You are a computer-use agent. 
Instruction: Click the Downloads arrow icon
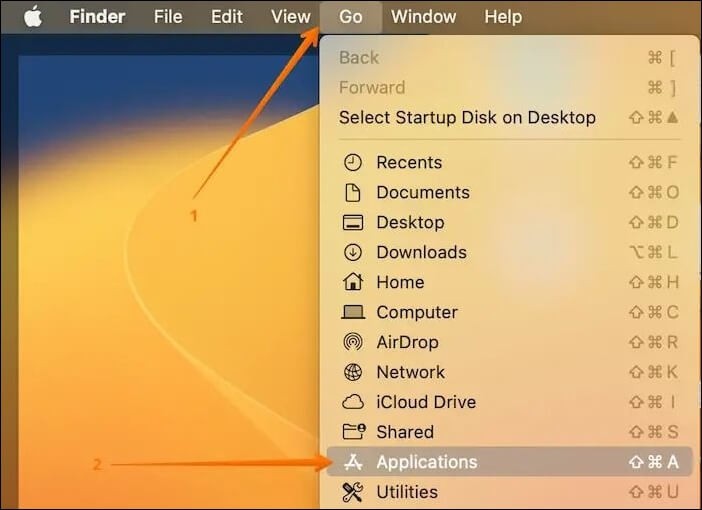pyautogui.click(x=352, y=252)
